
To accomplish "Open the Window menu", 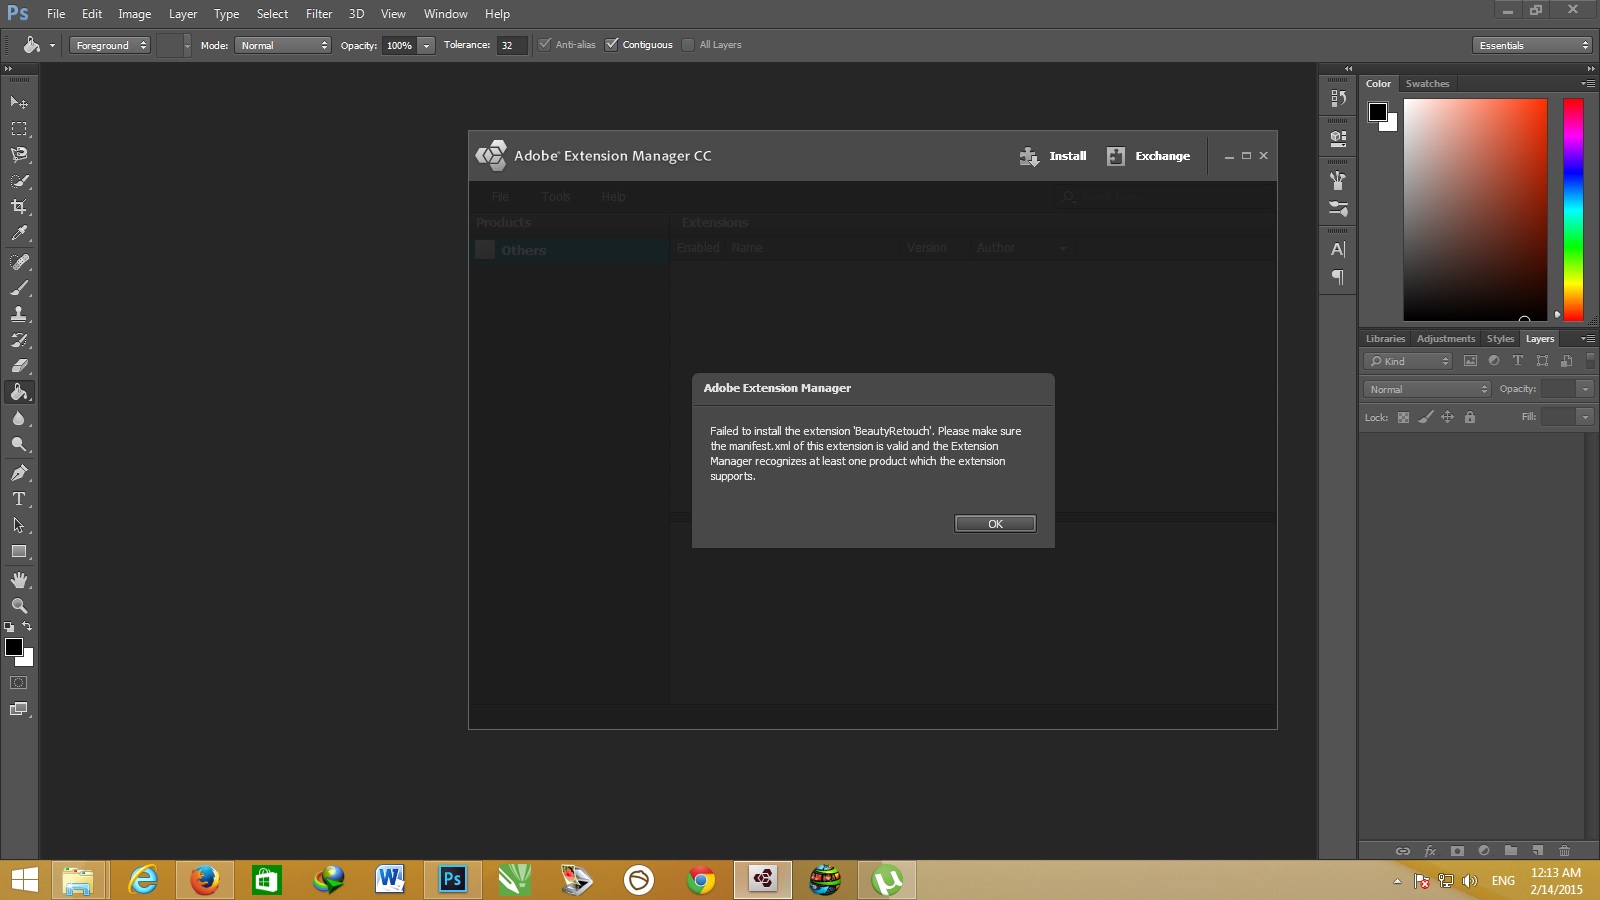I will 445,14.
